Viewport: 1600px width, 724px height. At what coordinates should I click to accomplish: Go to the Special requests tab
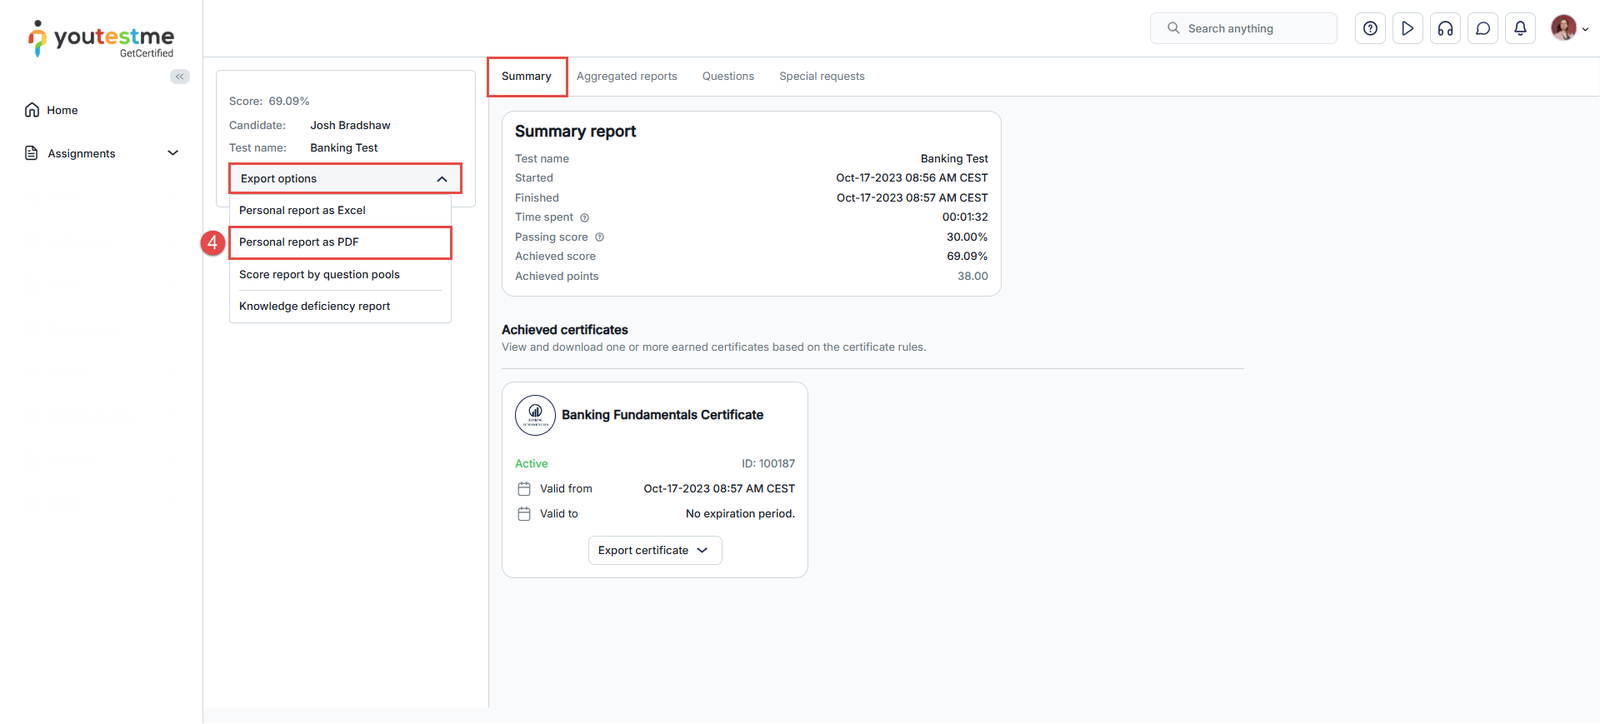tap(821, 77)
